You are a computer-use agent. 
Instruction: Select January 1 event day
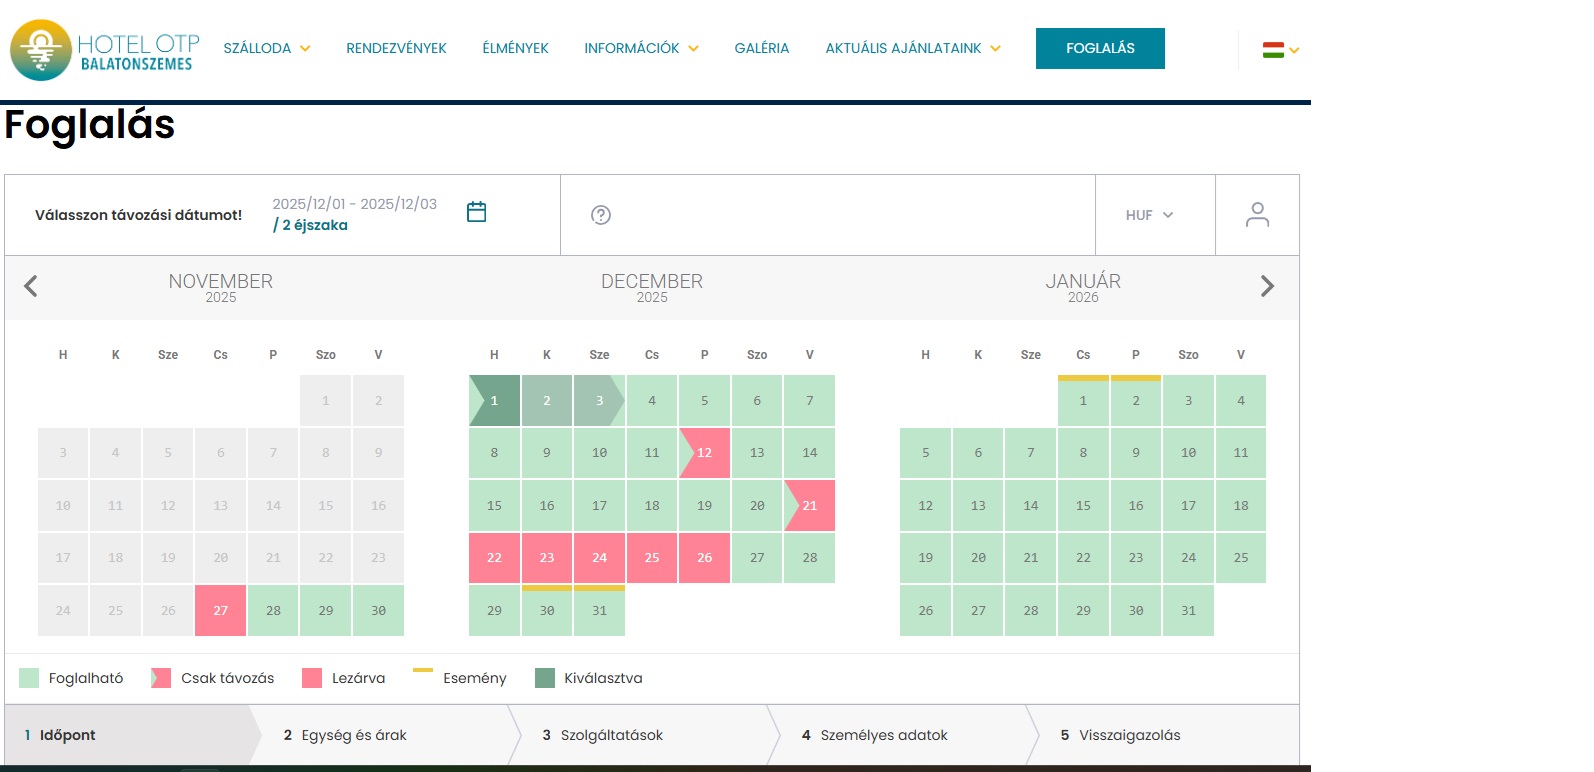coord(1083,400)
